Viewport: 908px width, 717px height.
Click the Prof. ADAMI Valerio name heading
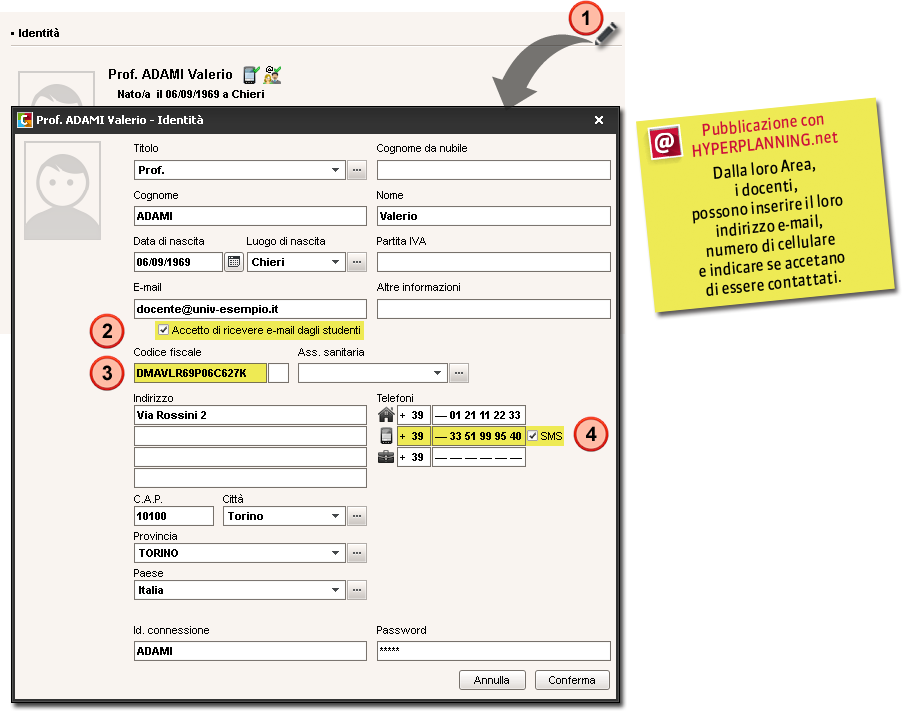point(170,74)
